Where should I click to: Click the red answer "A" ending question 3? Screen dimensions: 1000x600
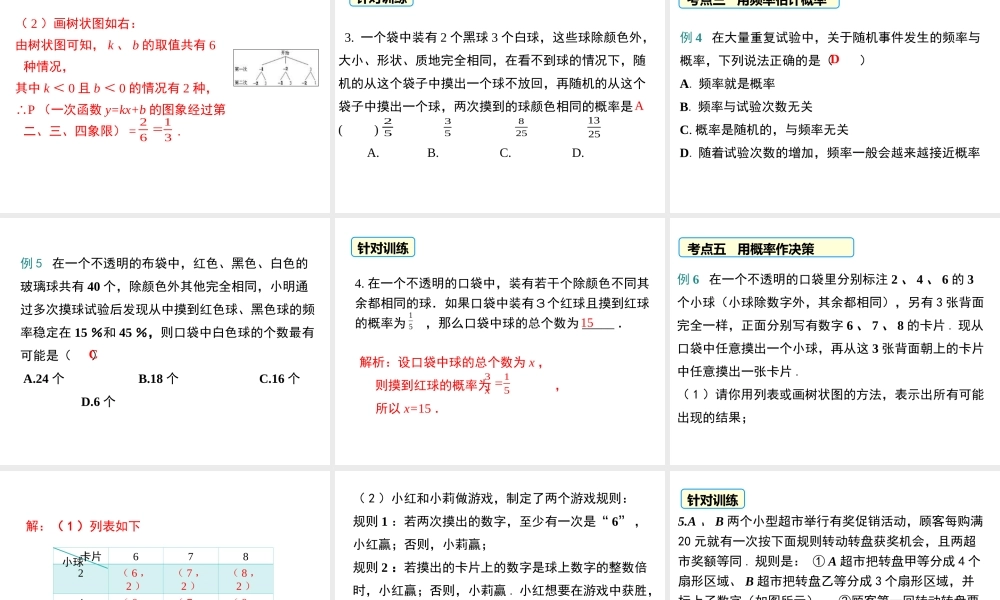point(640,106)
